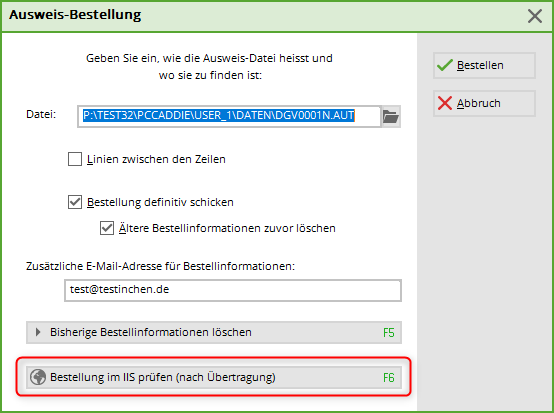Click the Bestellung definitiv schicken label text
This screenshot has height=413, width=554.
pyautogui.click(x=160, y=202)
